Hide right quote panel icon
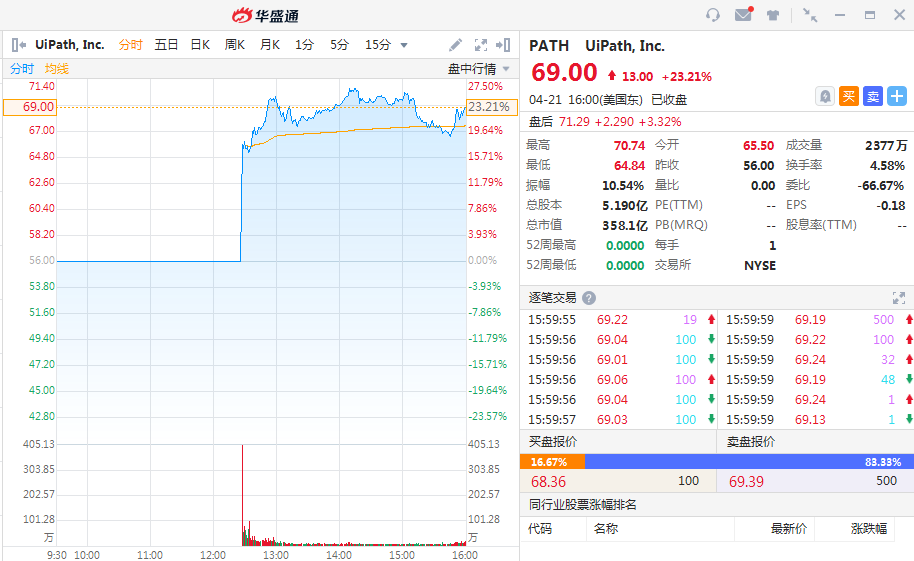Viewport: 914px width, 561px height. [503, 45]
